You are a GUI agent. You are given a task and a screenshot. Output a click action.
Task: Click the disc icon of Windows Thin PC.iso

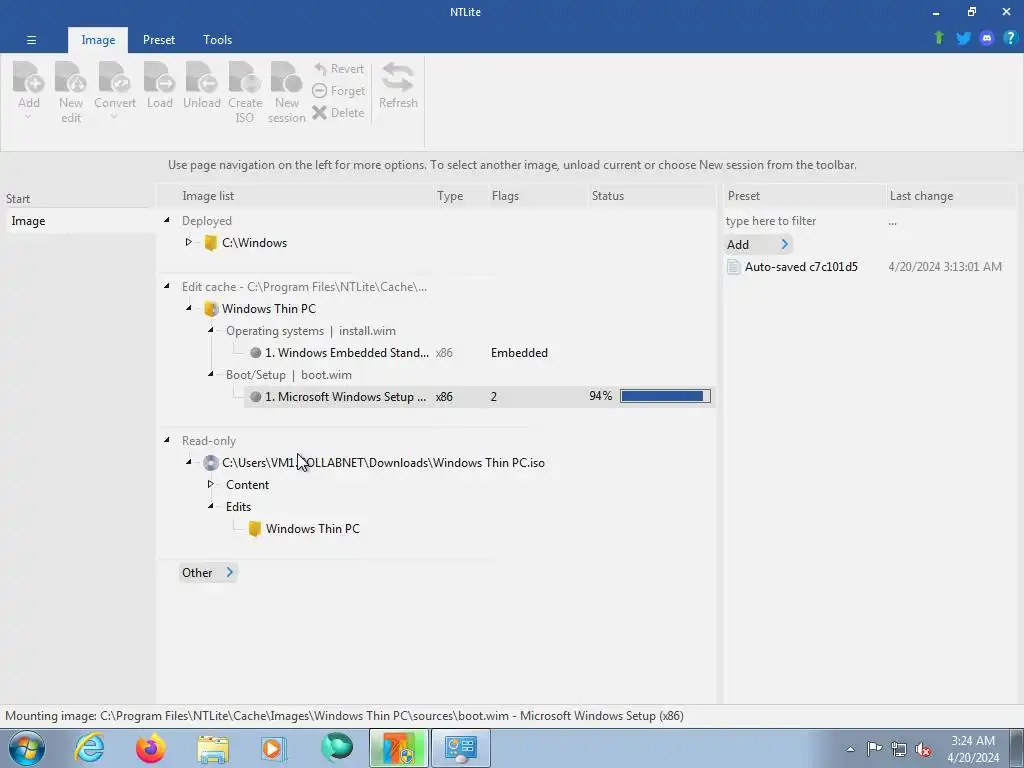point(210,463)
